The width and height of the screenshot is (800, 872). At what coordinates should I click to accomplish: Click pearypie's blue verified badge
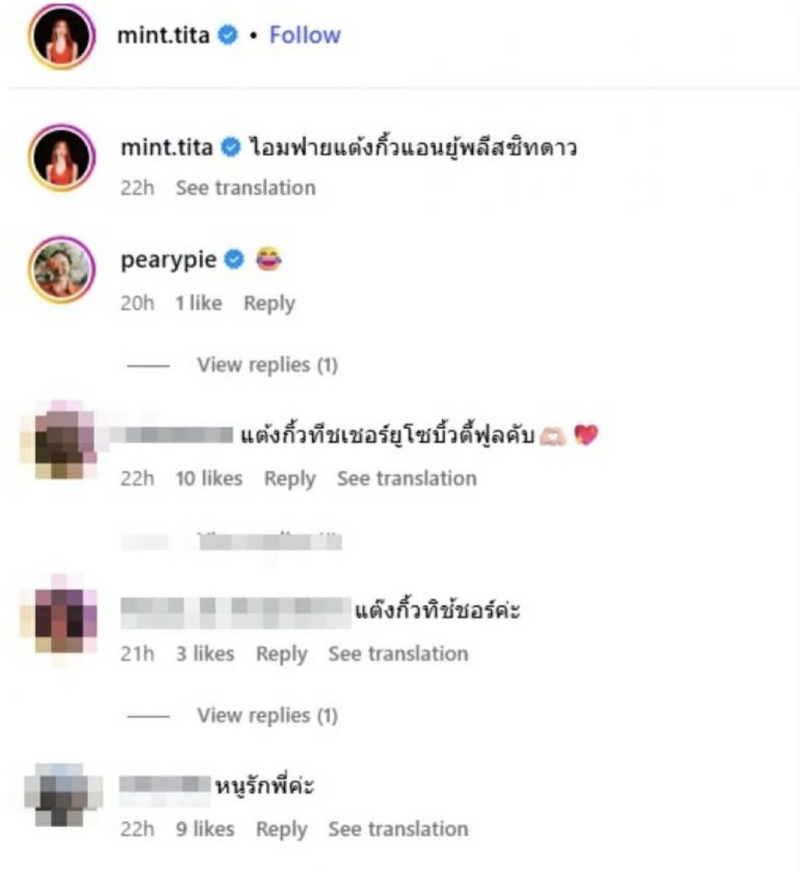234,259
